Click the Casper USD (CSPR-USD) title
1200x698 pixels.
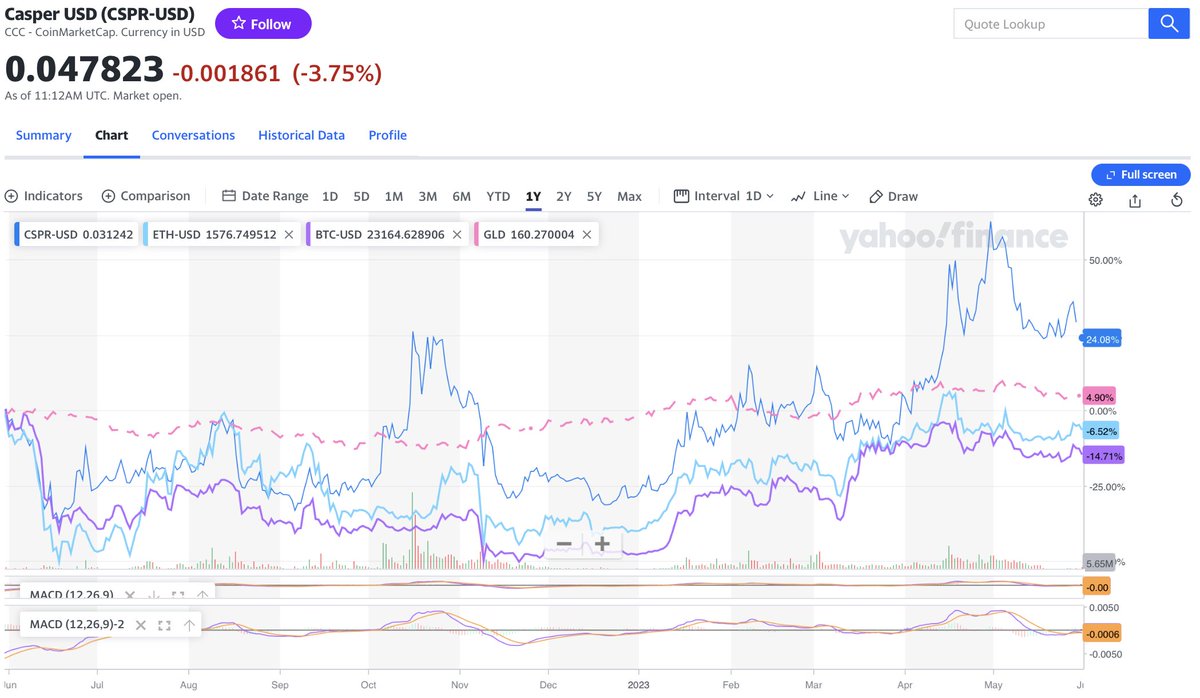(x=99, y=15)
